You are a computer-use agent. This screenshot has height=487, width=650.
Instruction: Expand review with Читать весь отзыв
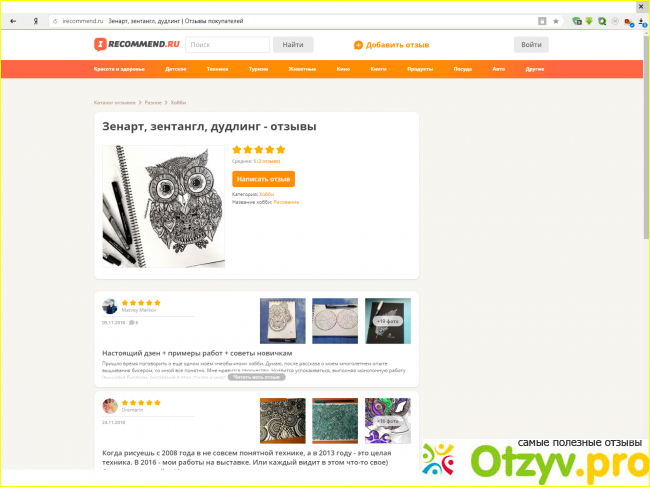point(256,377)
